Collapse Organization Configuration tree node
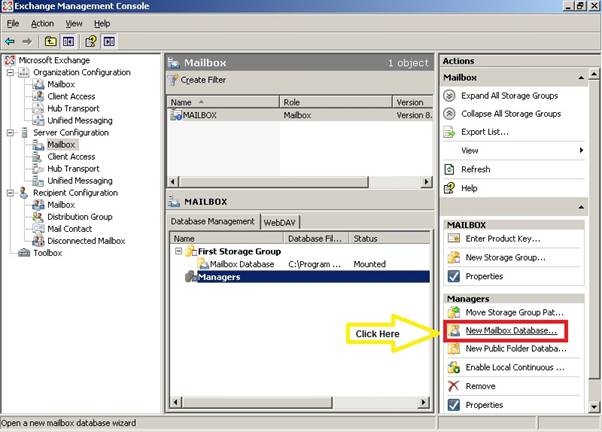Image resolution: width=602 pixels, height=432 pixels. (x=10, y=72)
